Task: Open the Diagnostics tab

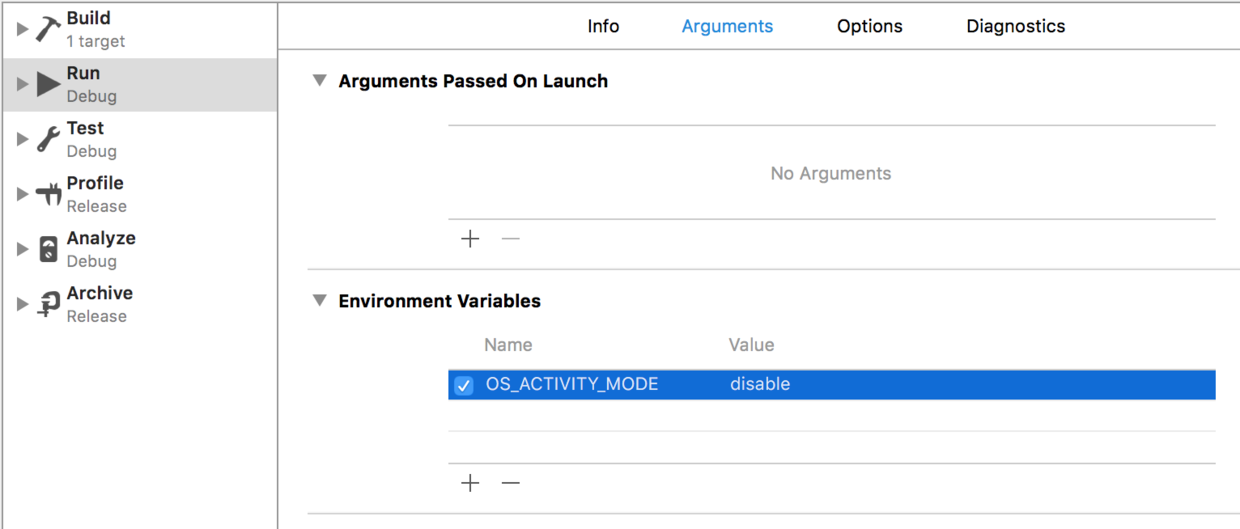Action: click(1015, 27)
